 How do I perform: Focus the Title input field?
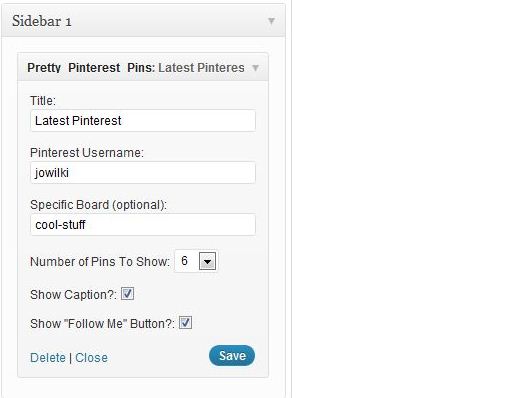coord(143,121)
